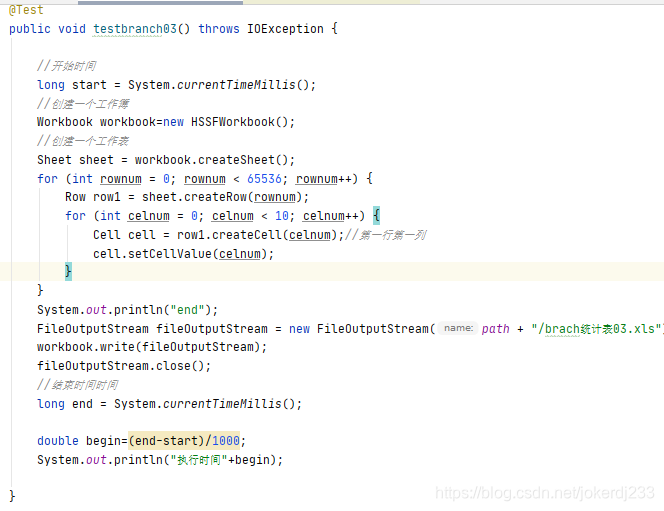Click the "end" string literal
664x511 pixels.
(x=187, y=310)
